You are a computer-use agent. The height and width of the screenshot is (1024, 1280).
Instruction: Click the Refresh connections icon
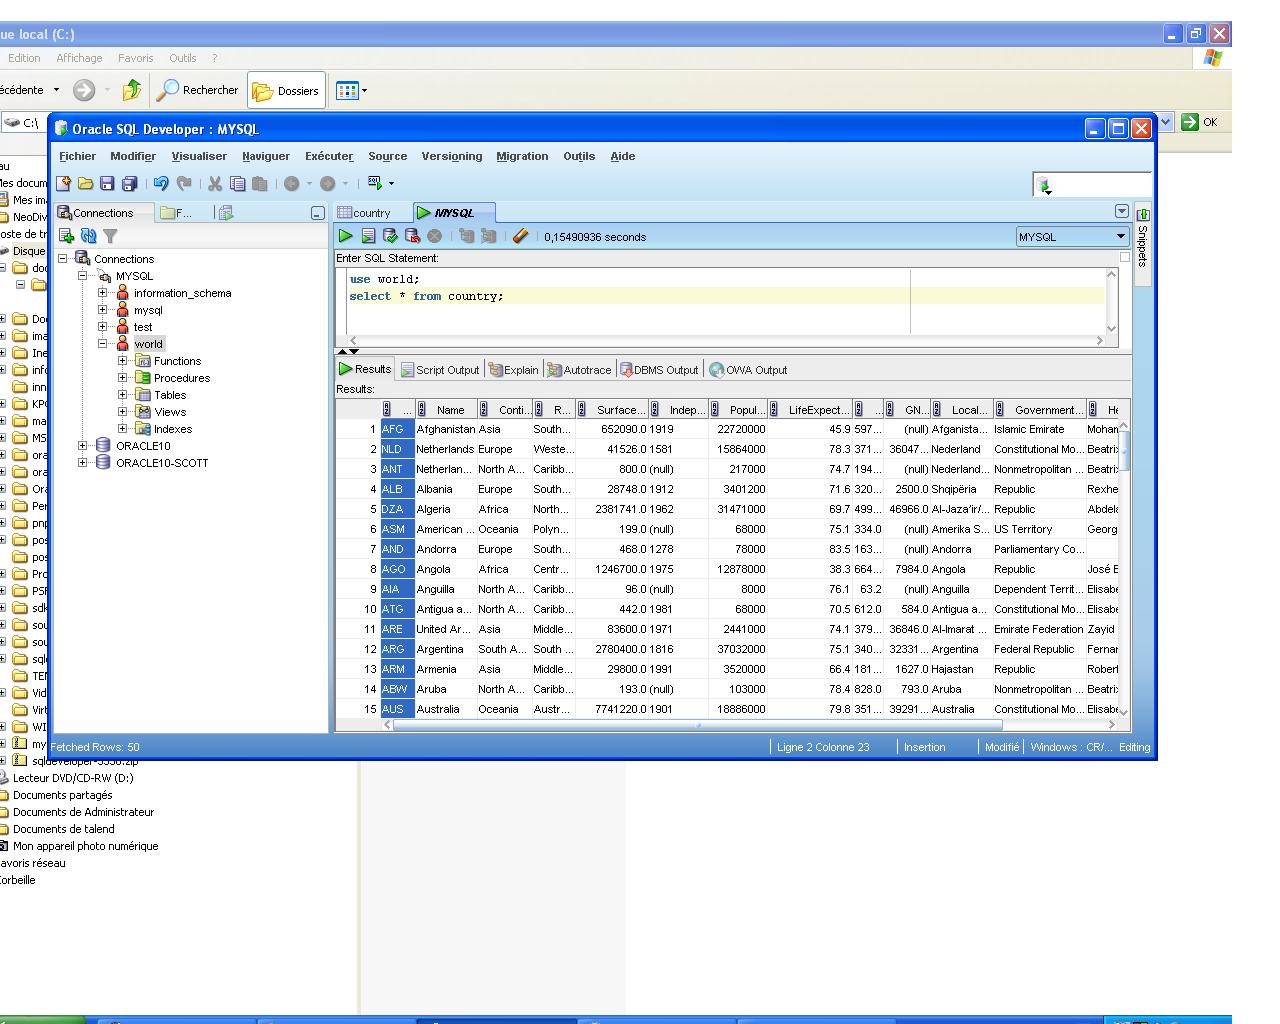(88, 236)
